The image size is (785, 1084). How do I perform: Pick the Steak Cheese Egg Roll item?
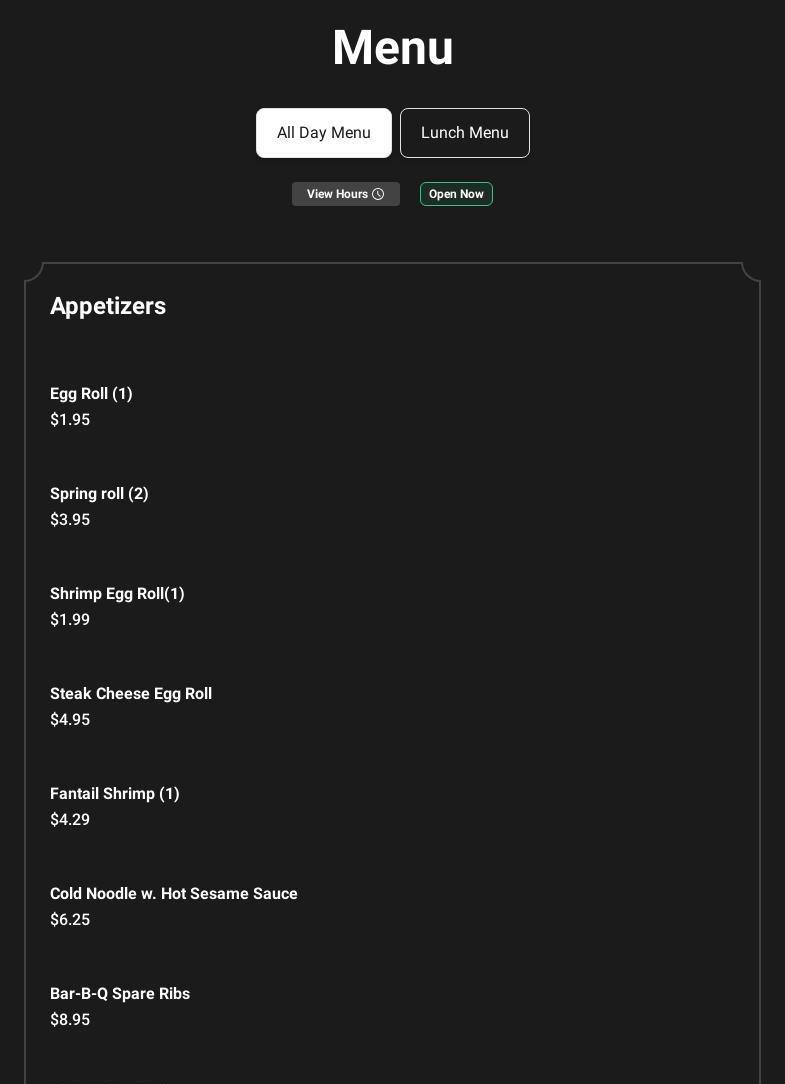pos(131,694)
